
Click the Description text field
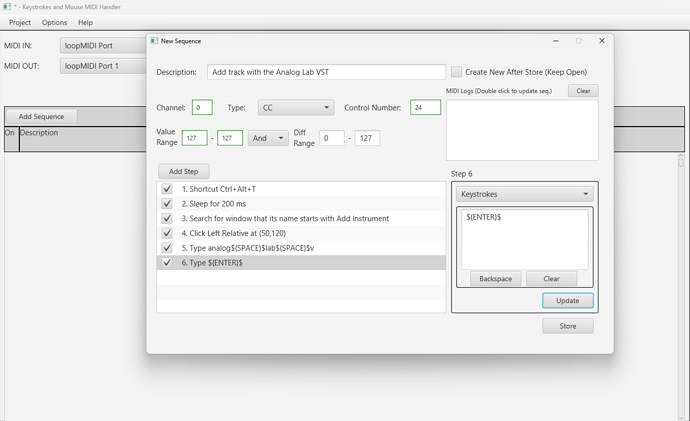pos(327,72)
